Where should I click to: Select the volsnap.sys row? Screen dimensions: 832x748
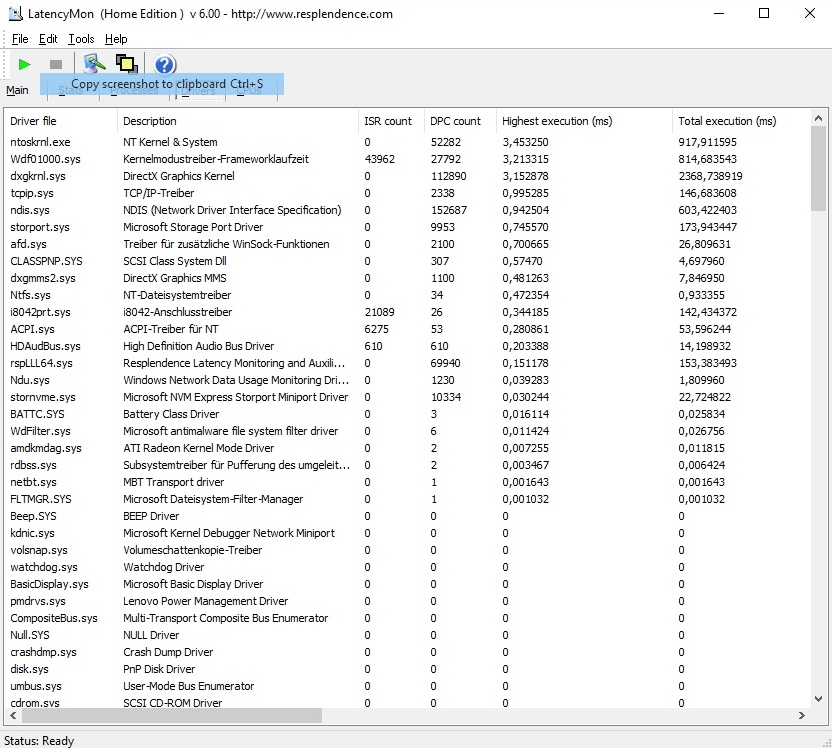(408, 550)
